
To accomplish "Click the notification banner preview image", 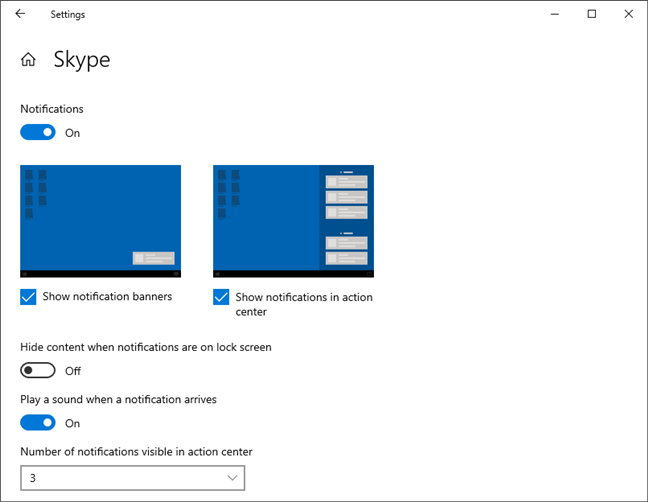I will [x=100, y=221].
